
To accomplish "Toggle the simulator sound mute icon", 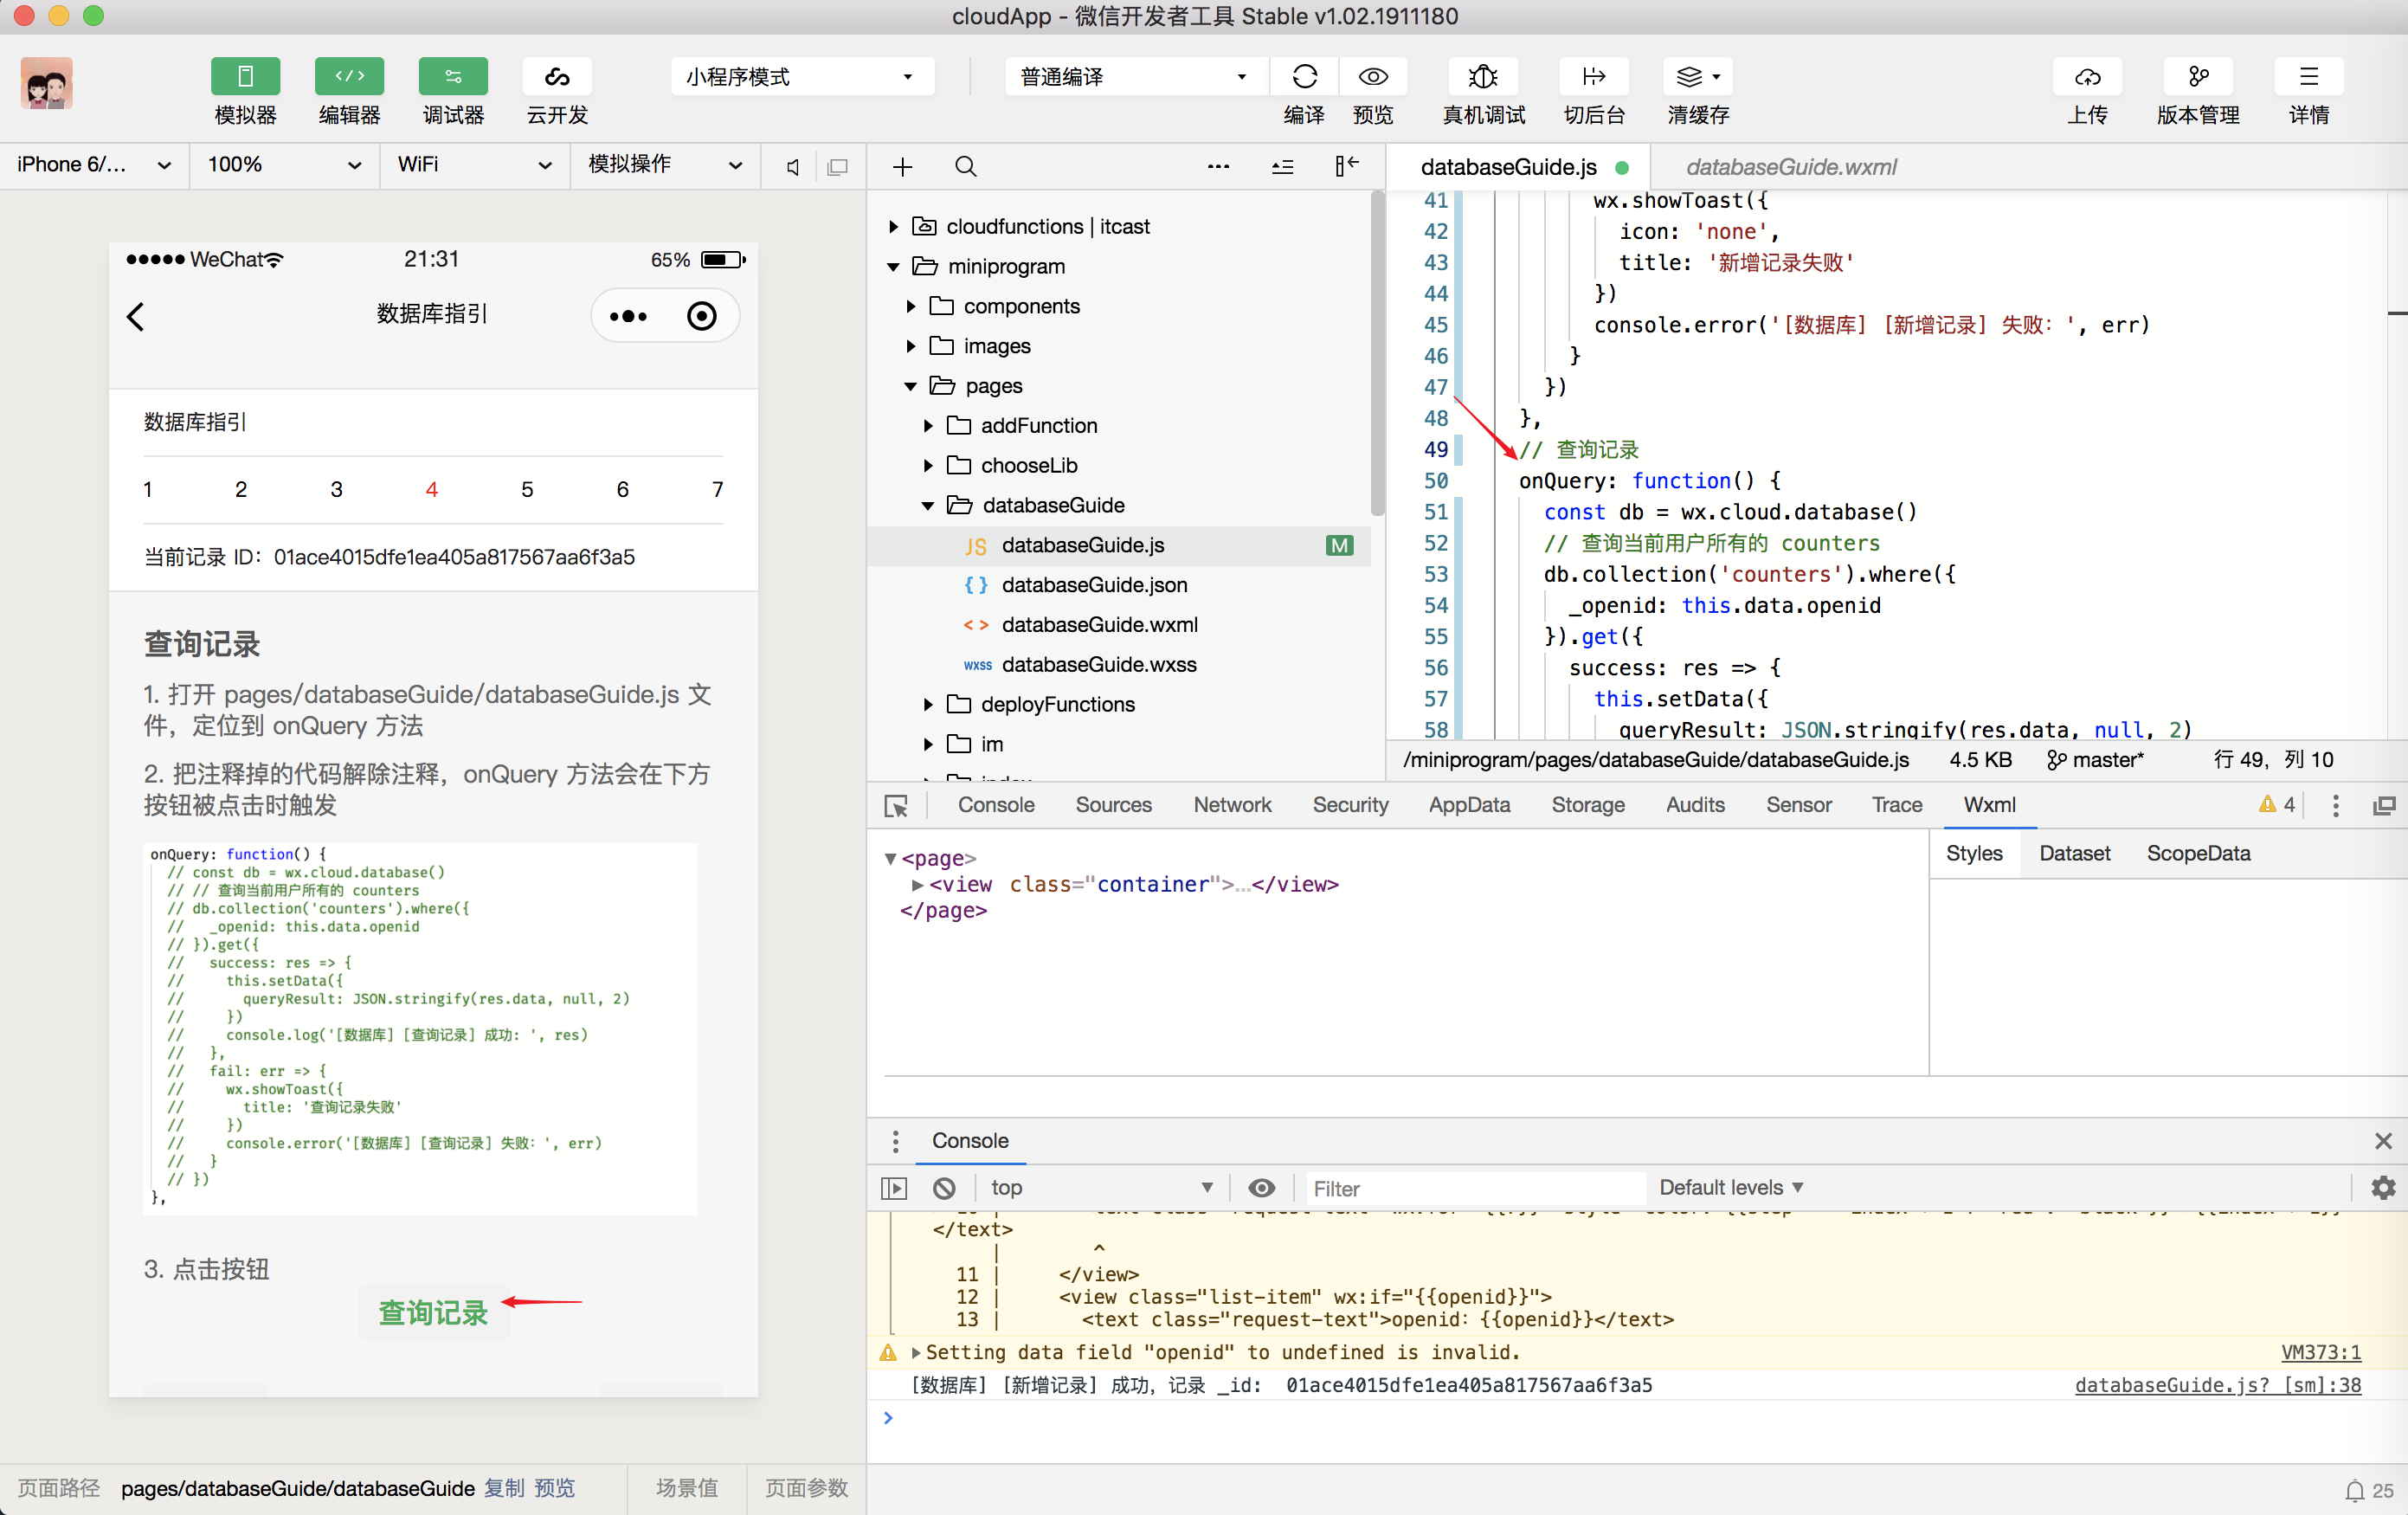I will click(x=793, y=167).
